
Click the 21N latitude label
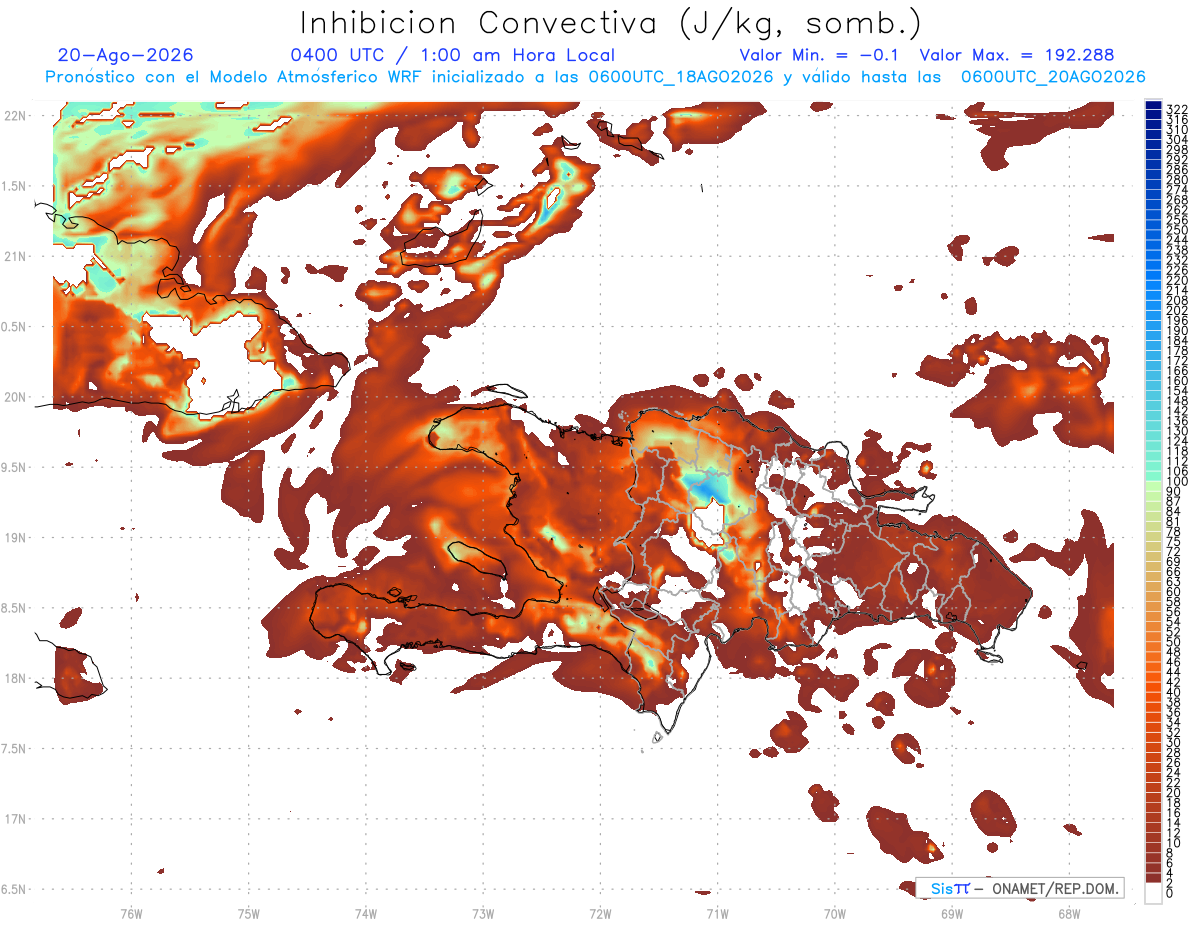pyautogui.click(x=15, y=256)
